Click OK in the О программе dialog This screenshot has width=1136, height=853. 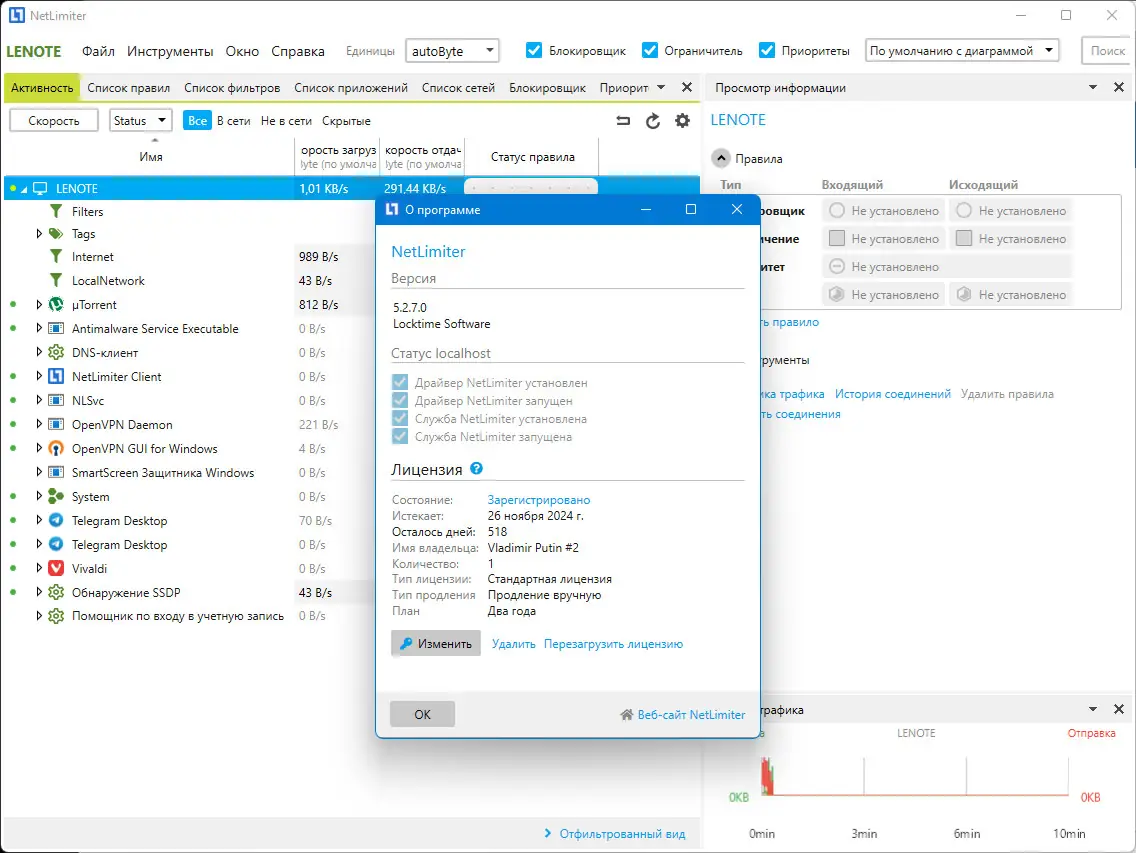pos(422,714)
